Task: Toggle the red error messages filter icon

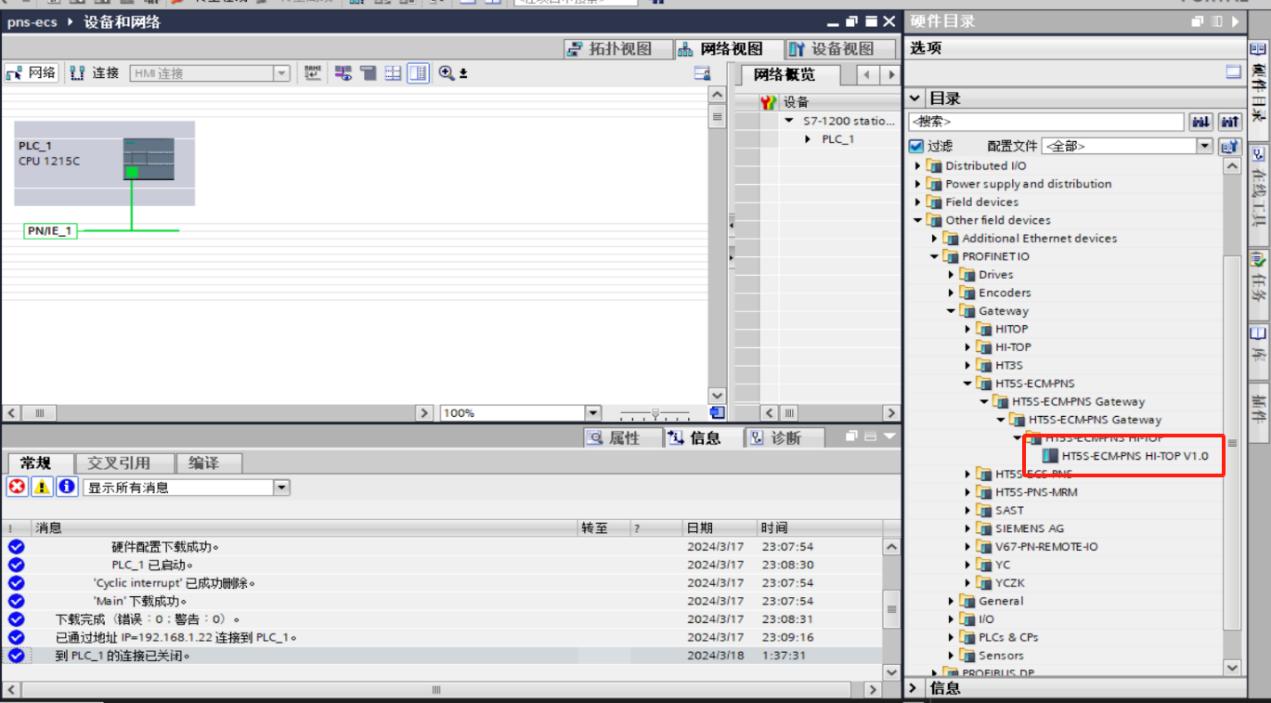Action: click(16, 488)
